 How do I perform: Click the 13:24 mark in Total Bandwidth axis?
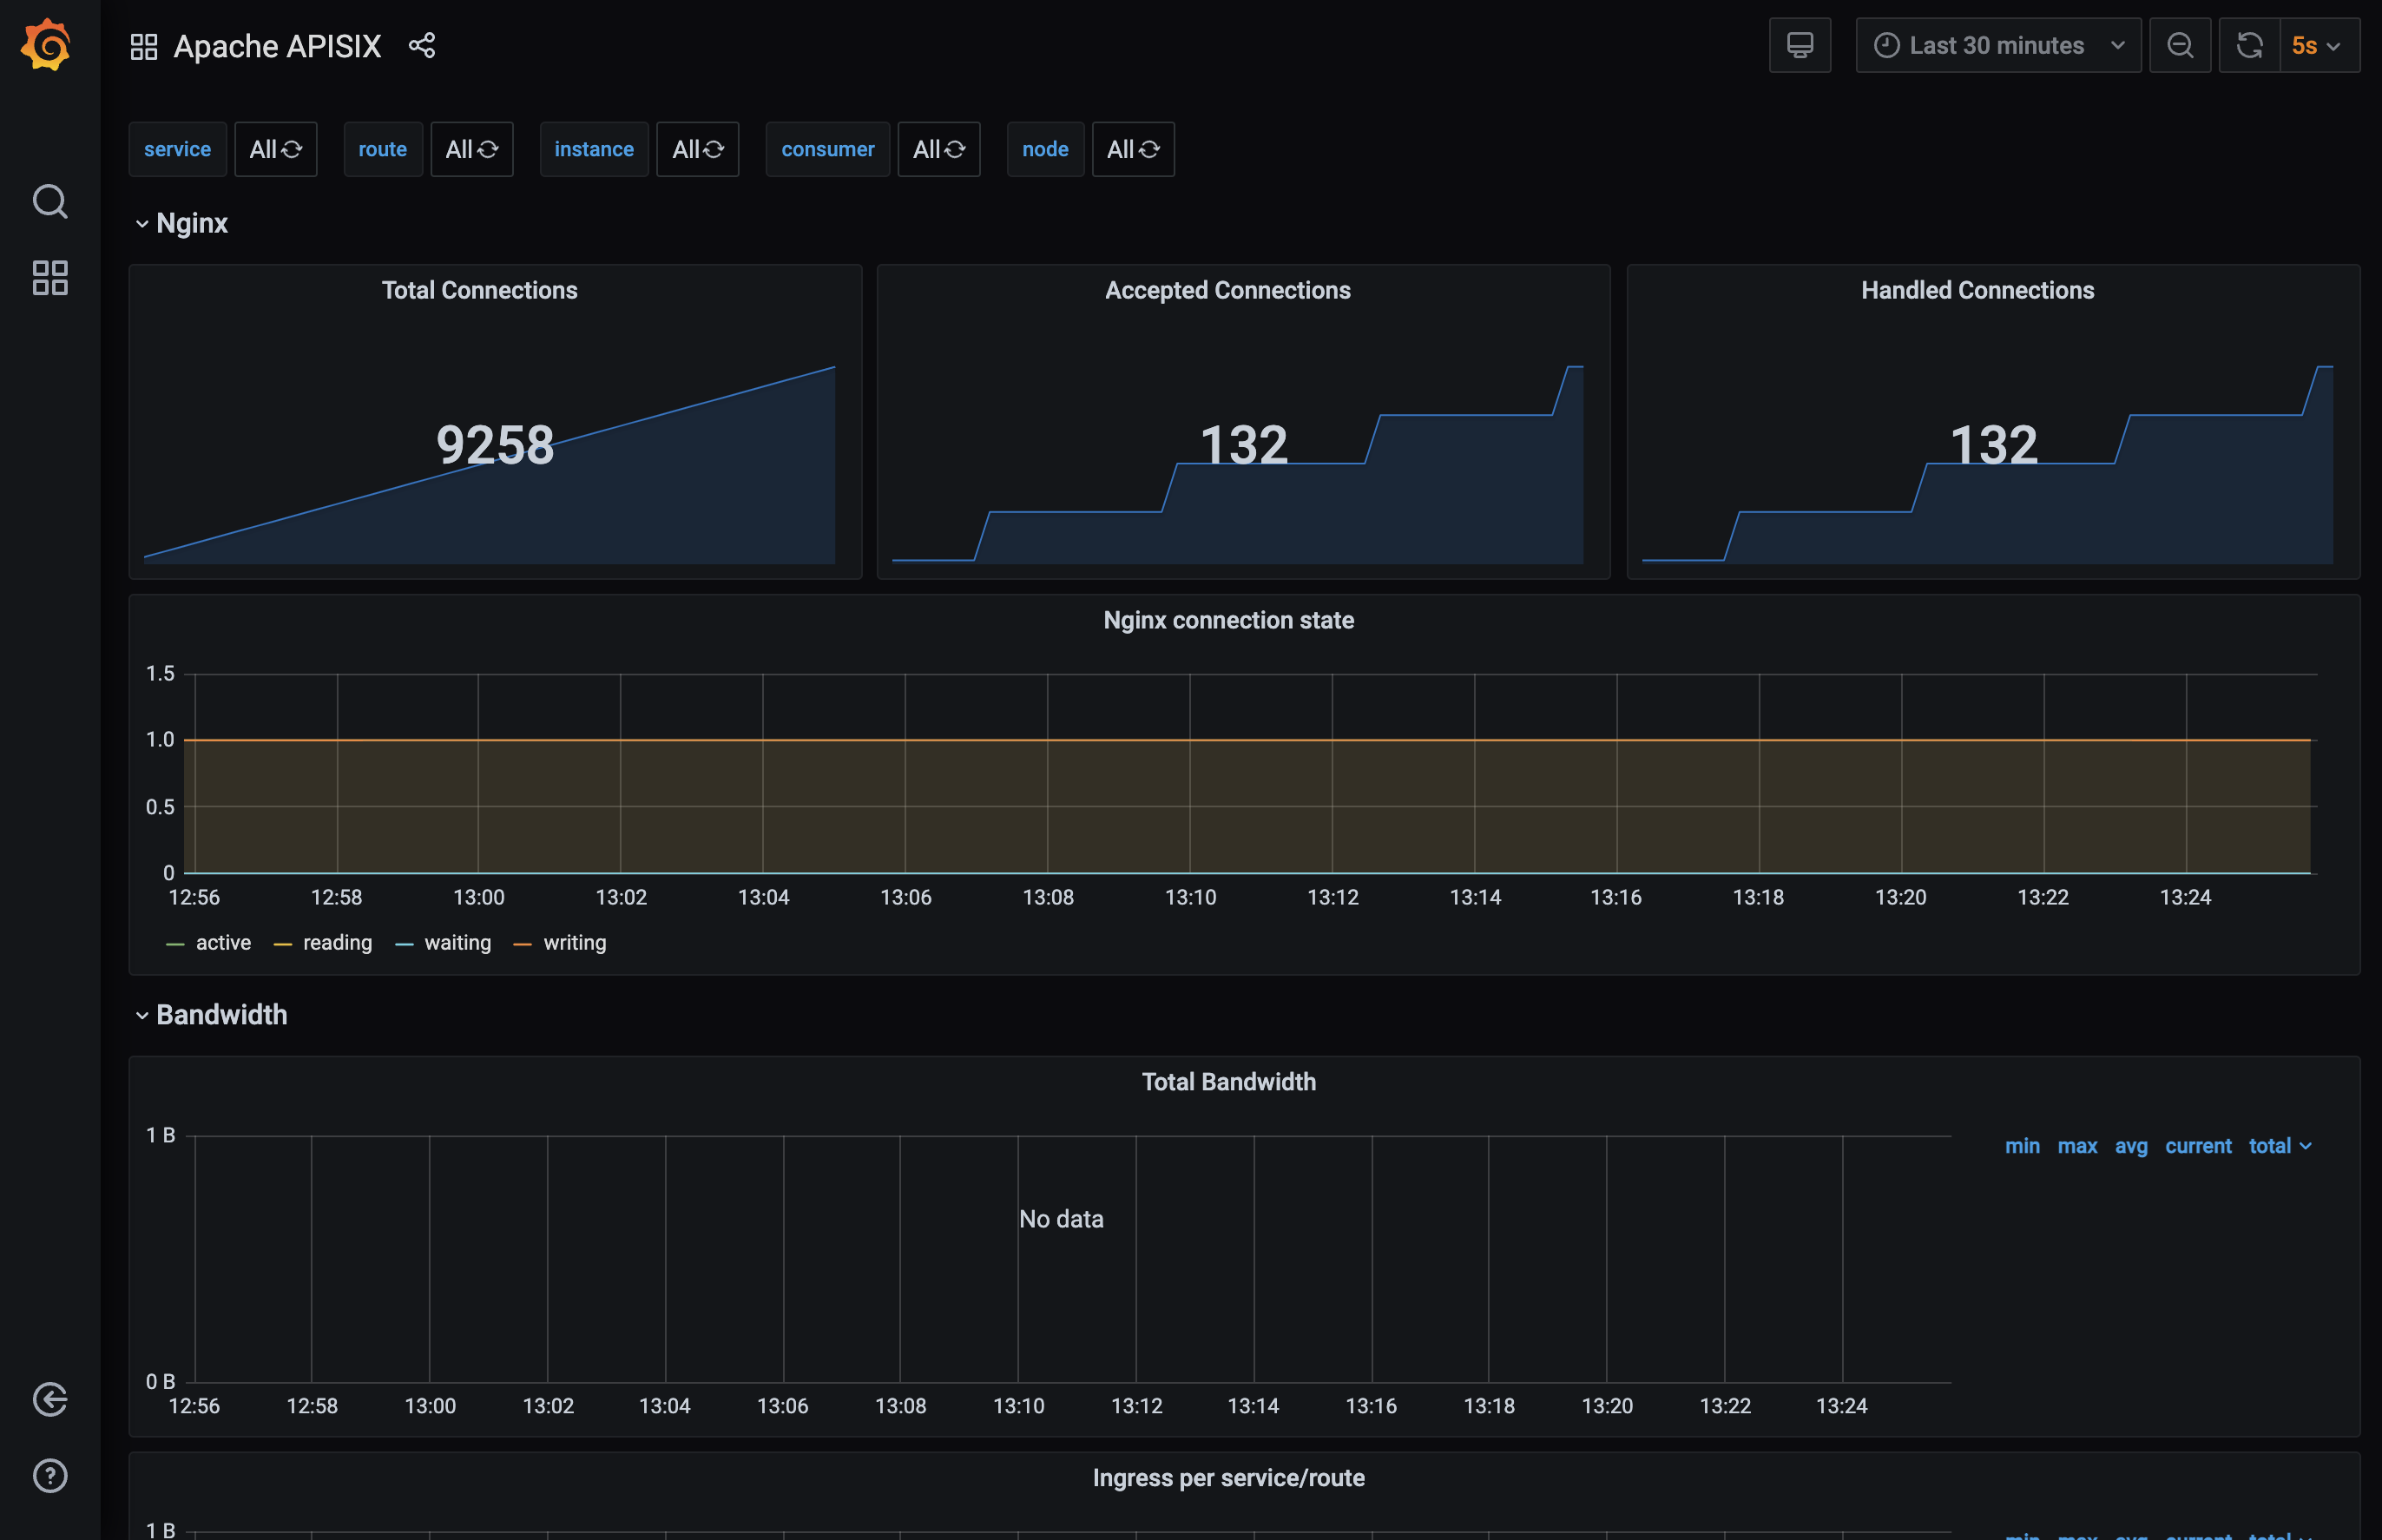tap(1841, 1406)
